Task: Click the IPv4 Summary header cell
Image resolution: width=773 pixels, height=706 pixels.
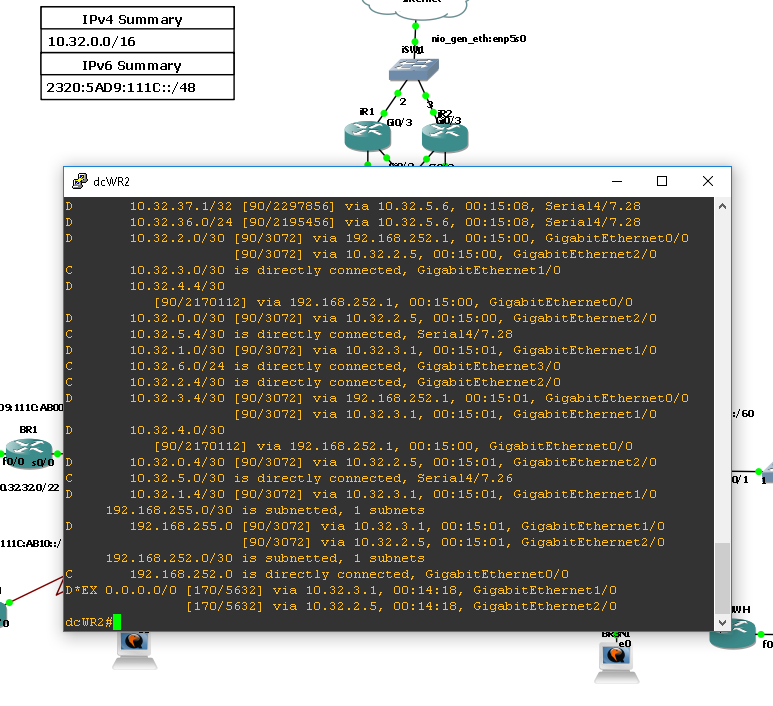Action: (x=138, y=19)
